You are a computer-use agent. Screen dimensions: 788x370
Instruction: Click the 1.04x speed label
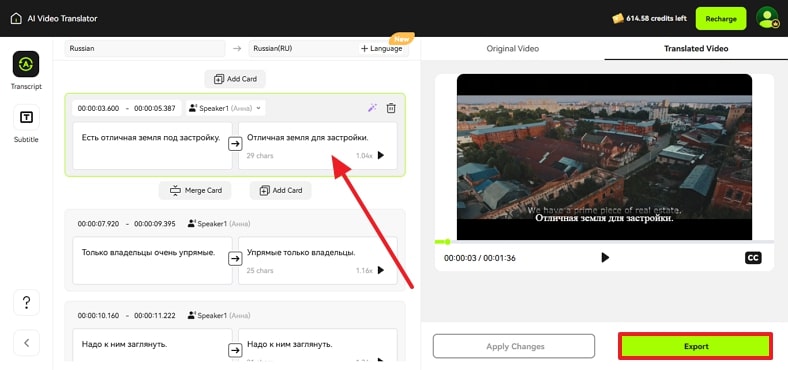(364, 156)
